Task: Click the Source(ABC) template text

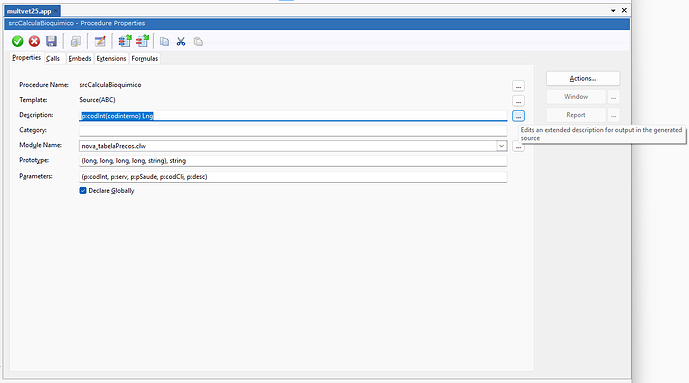Action: point(98,100)
